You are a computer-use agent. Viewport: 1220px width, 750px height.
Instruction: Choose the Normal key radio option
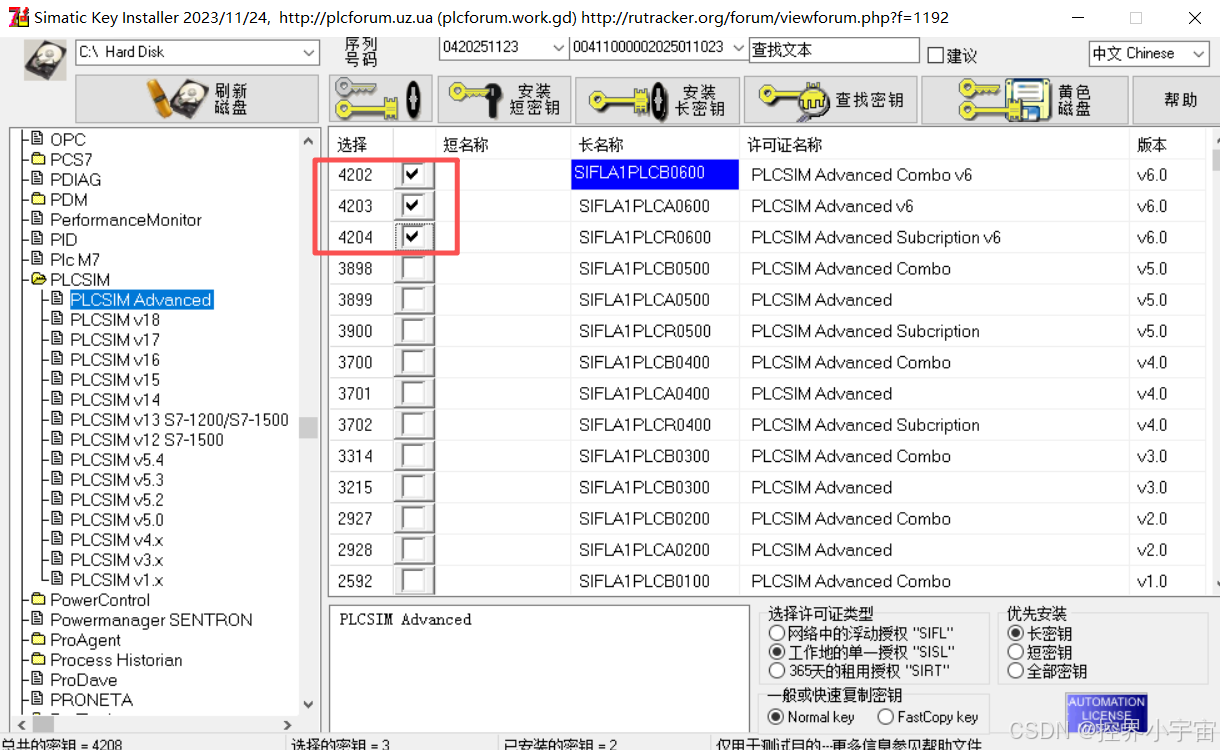(776, 717)
